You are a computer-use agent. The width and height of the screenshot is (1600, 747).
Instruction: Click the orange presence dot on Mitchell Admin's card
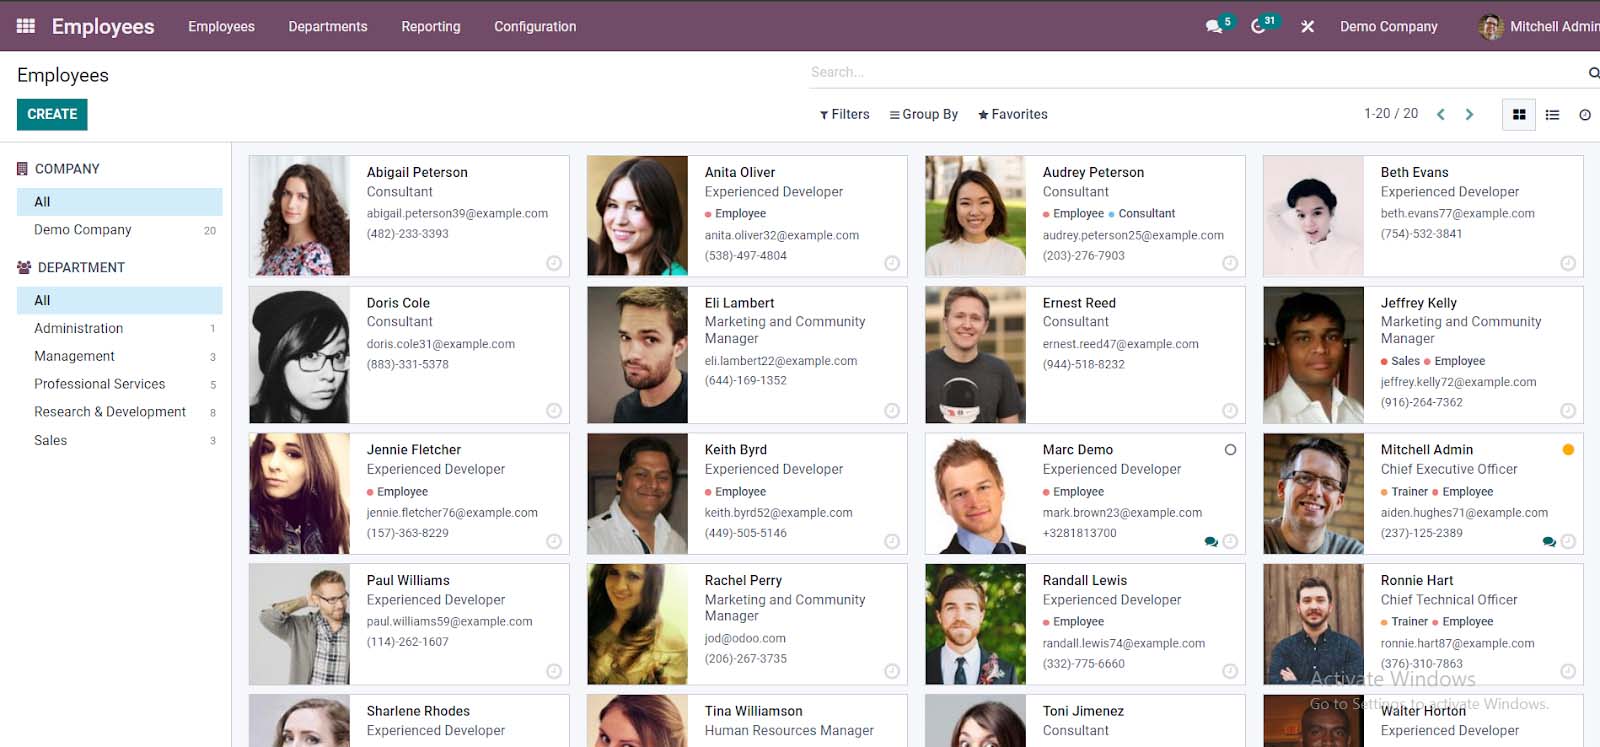point(1568,450)
